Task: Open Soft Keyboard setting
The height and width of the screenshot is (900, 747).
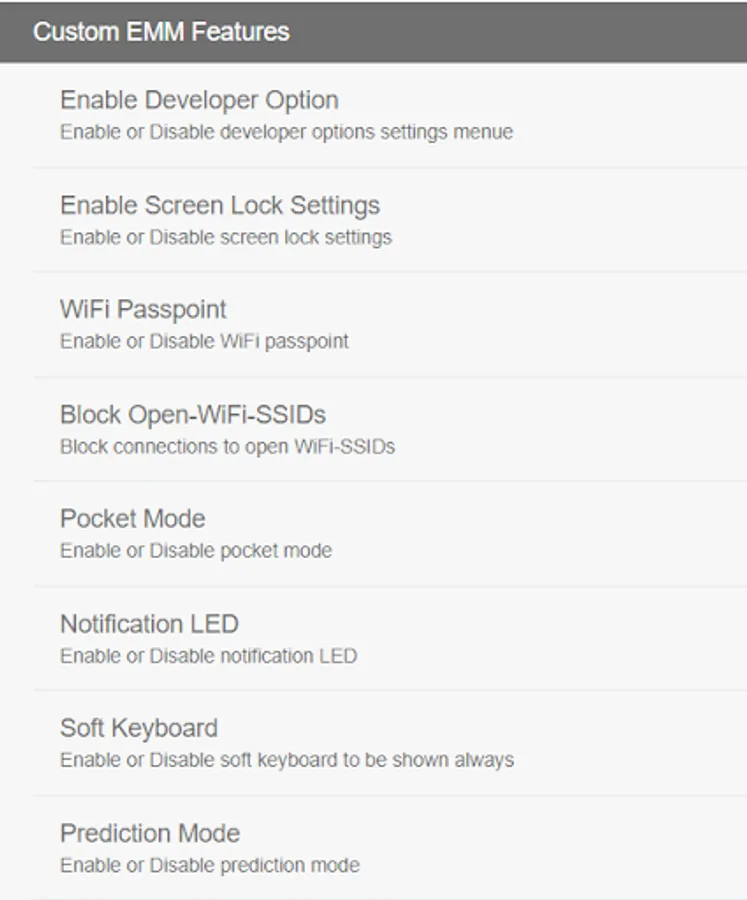Action: (390, 743)
